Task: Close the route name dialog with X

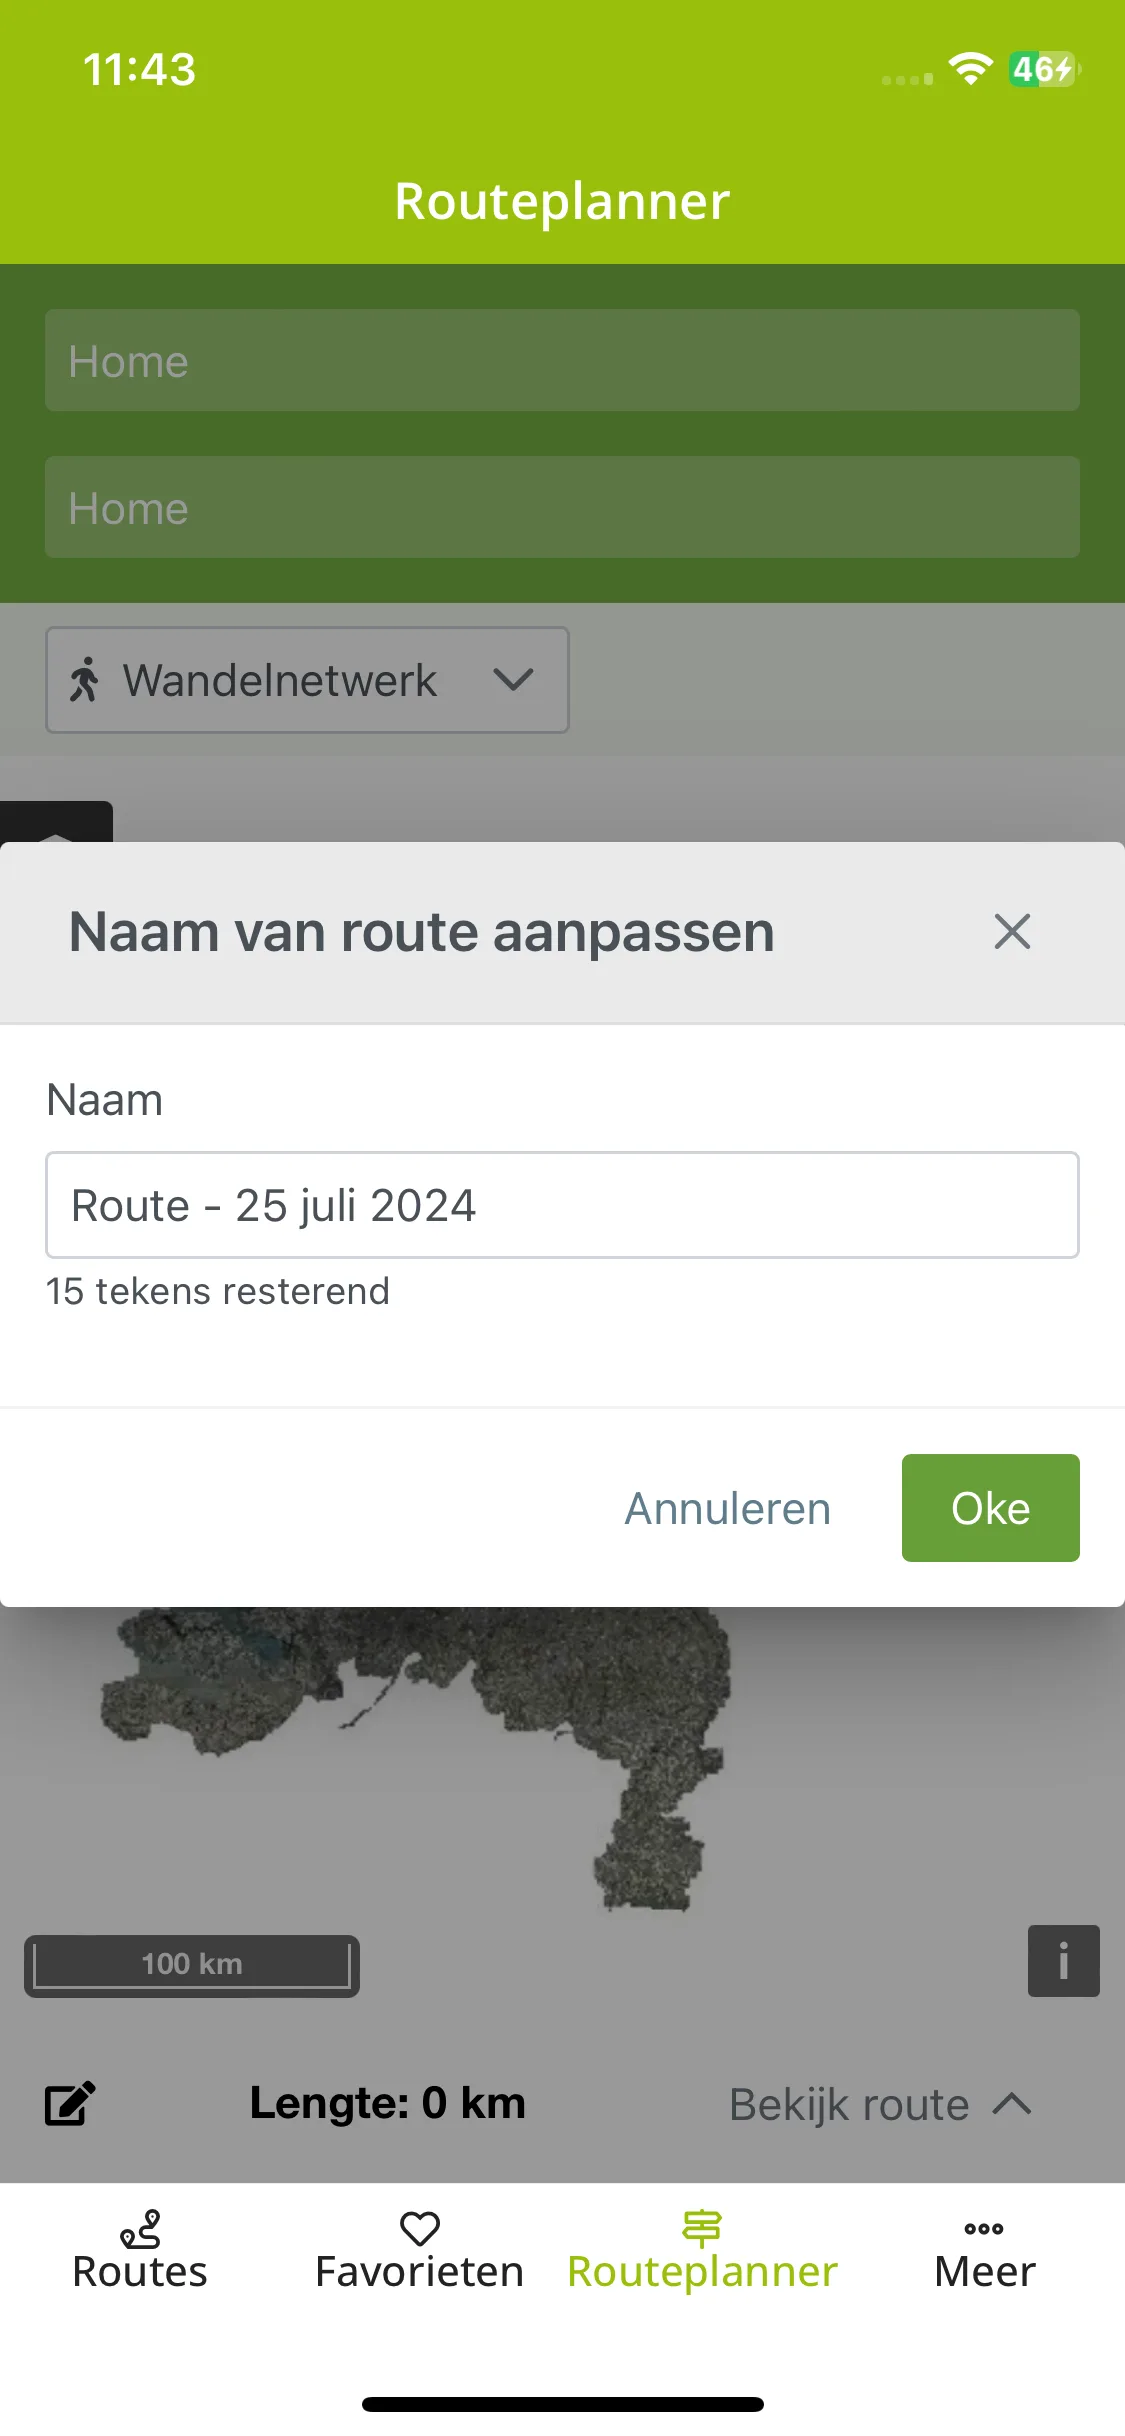Action: (1012, 932)
